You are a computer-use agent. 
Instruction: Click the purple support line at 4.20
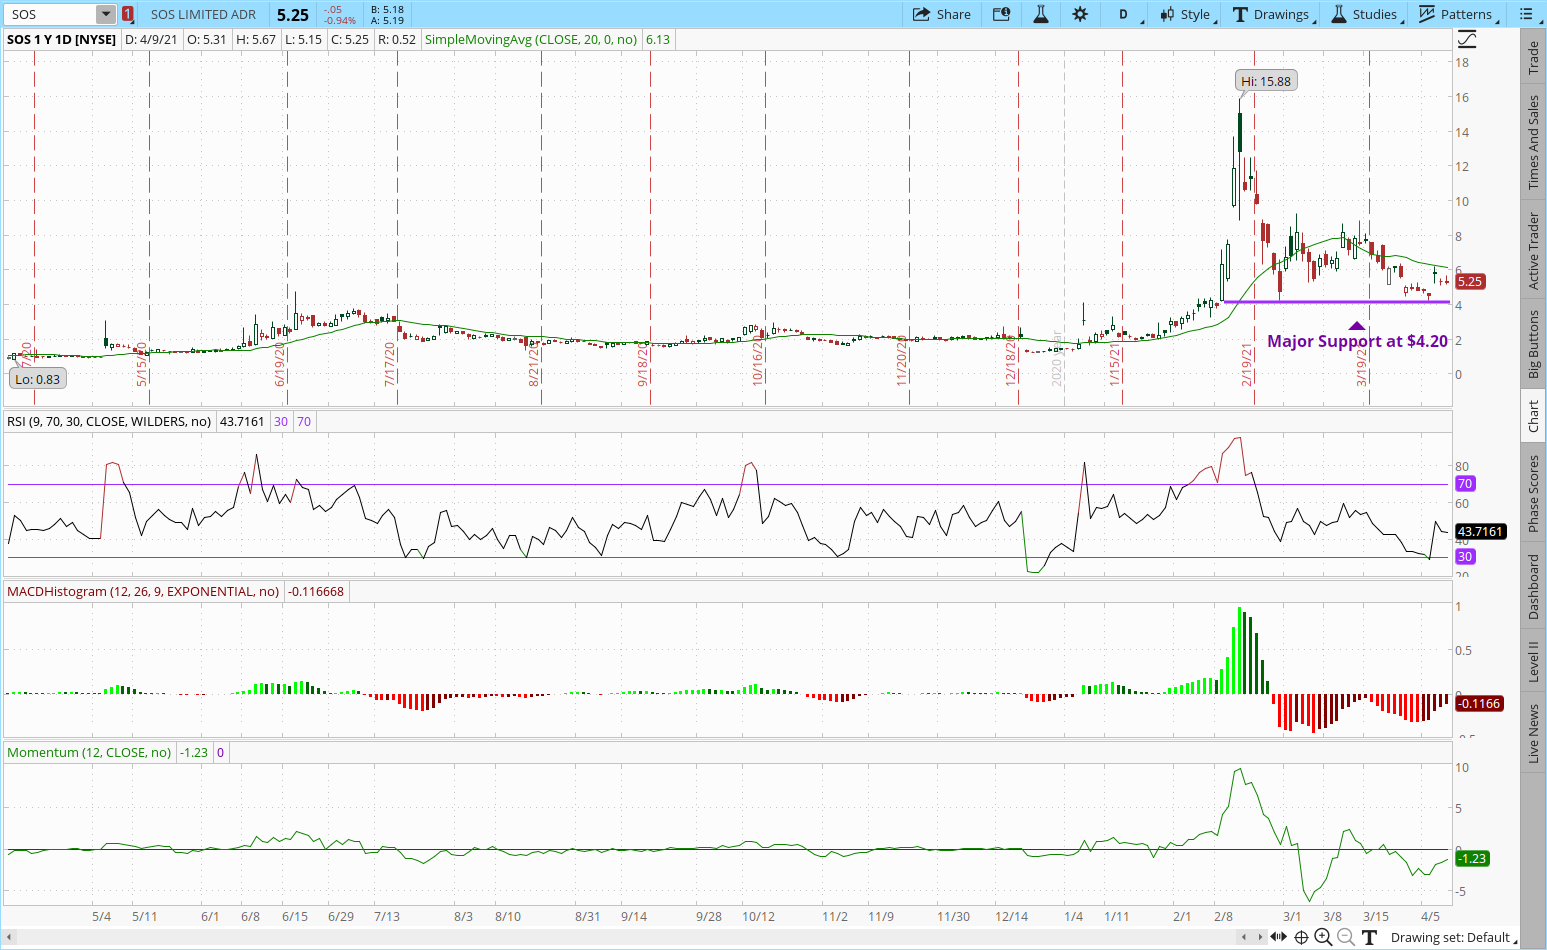[1336, 302]
